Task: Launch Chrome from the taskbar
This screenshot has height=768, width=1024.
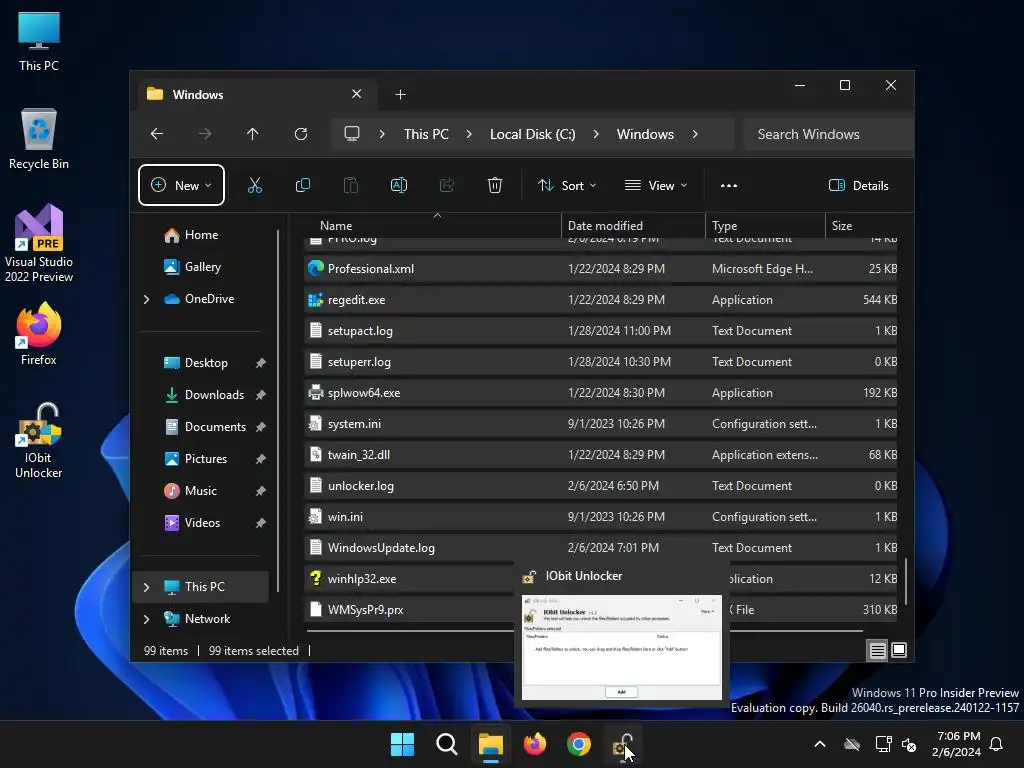Action: (x=579, y=744)
